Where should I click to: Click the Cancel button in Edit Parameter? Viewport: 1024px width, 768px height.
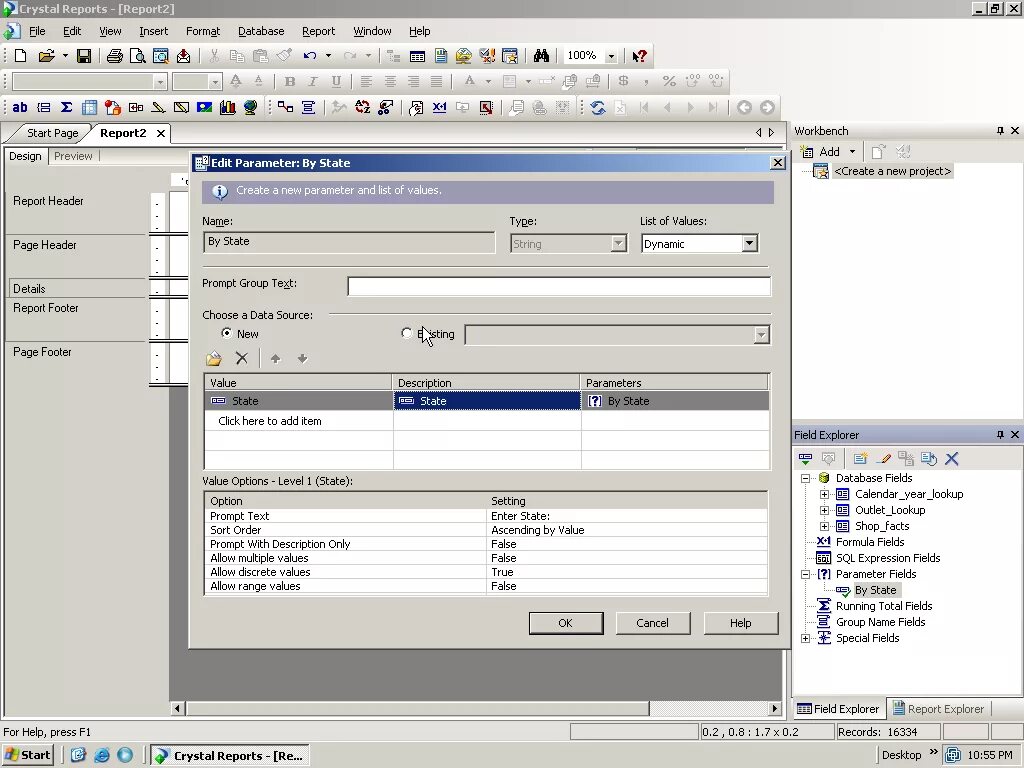click(652, 623)
